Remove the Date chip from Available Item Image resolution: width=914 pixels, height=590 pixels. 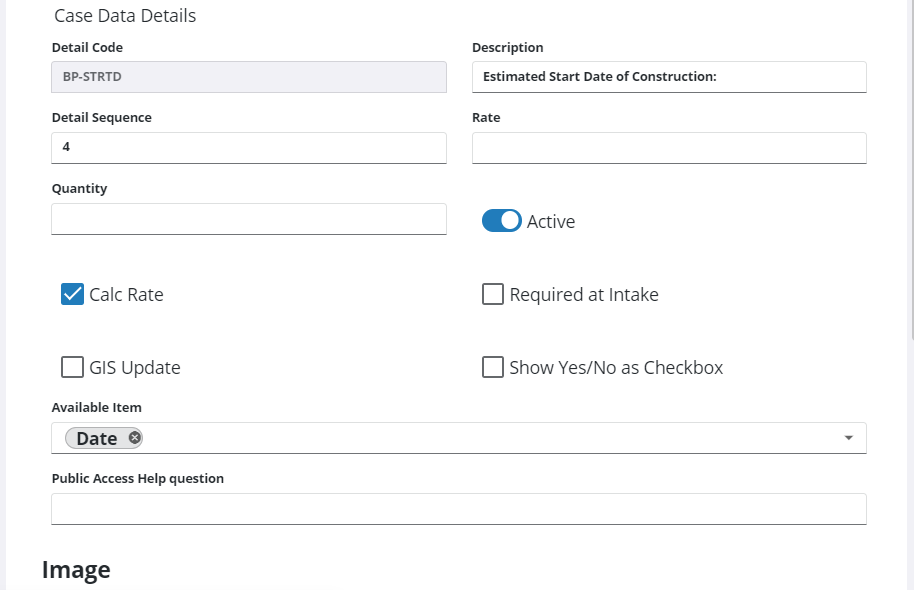[135, 438]
